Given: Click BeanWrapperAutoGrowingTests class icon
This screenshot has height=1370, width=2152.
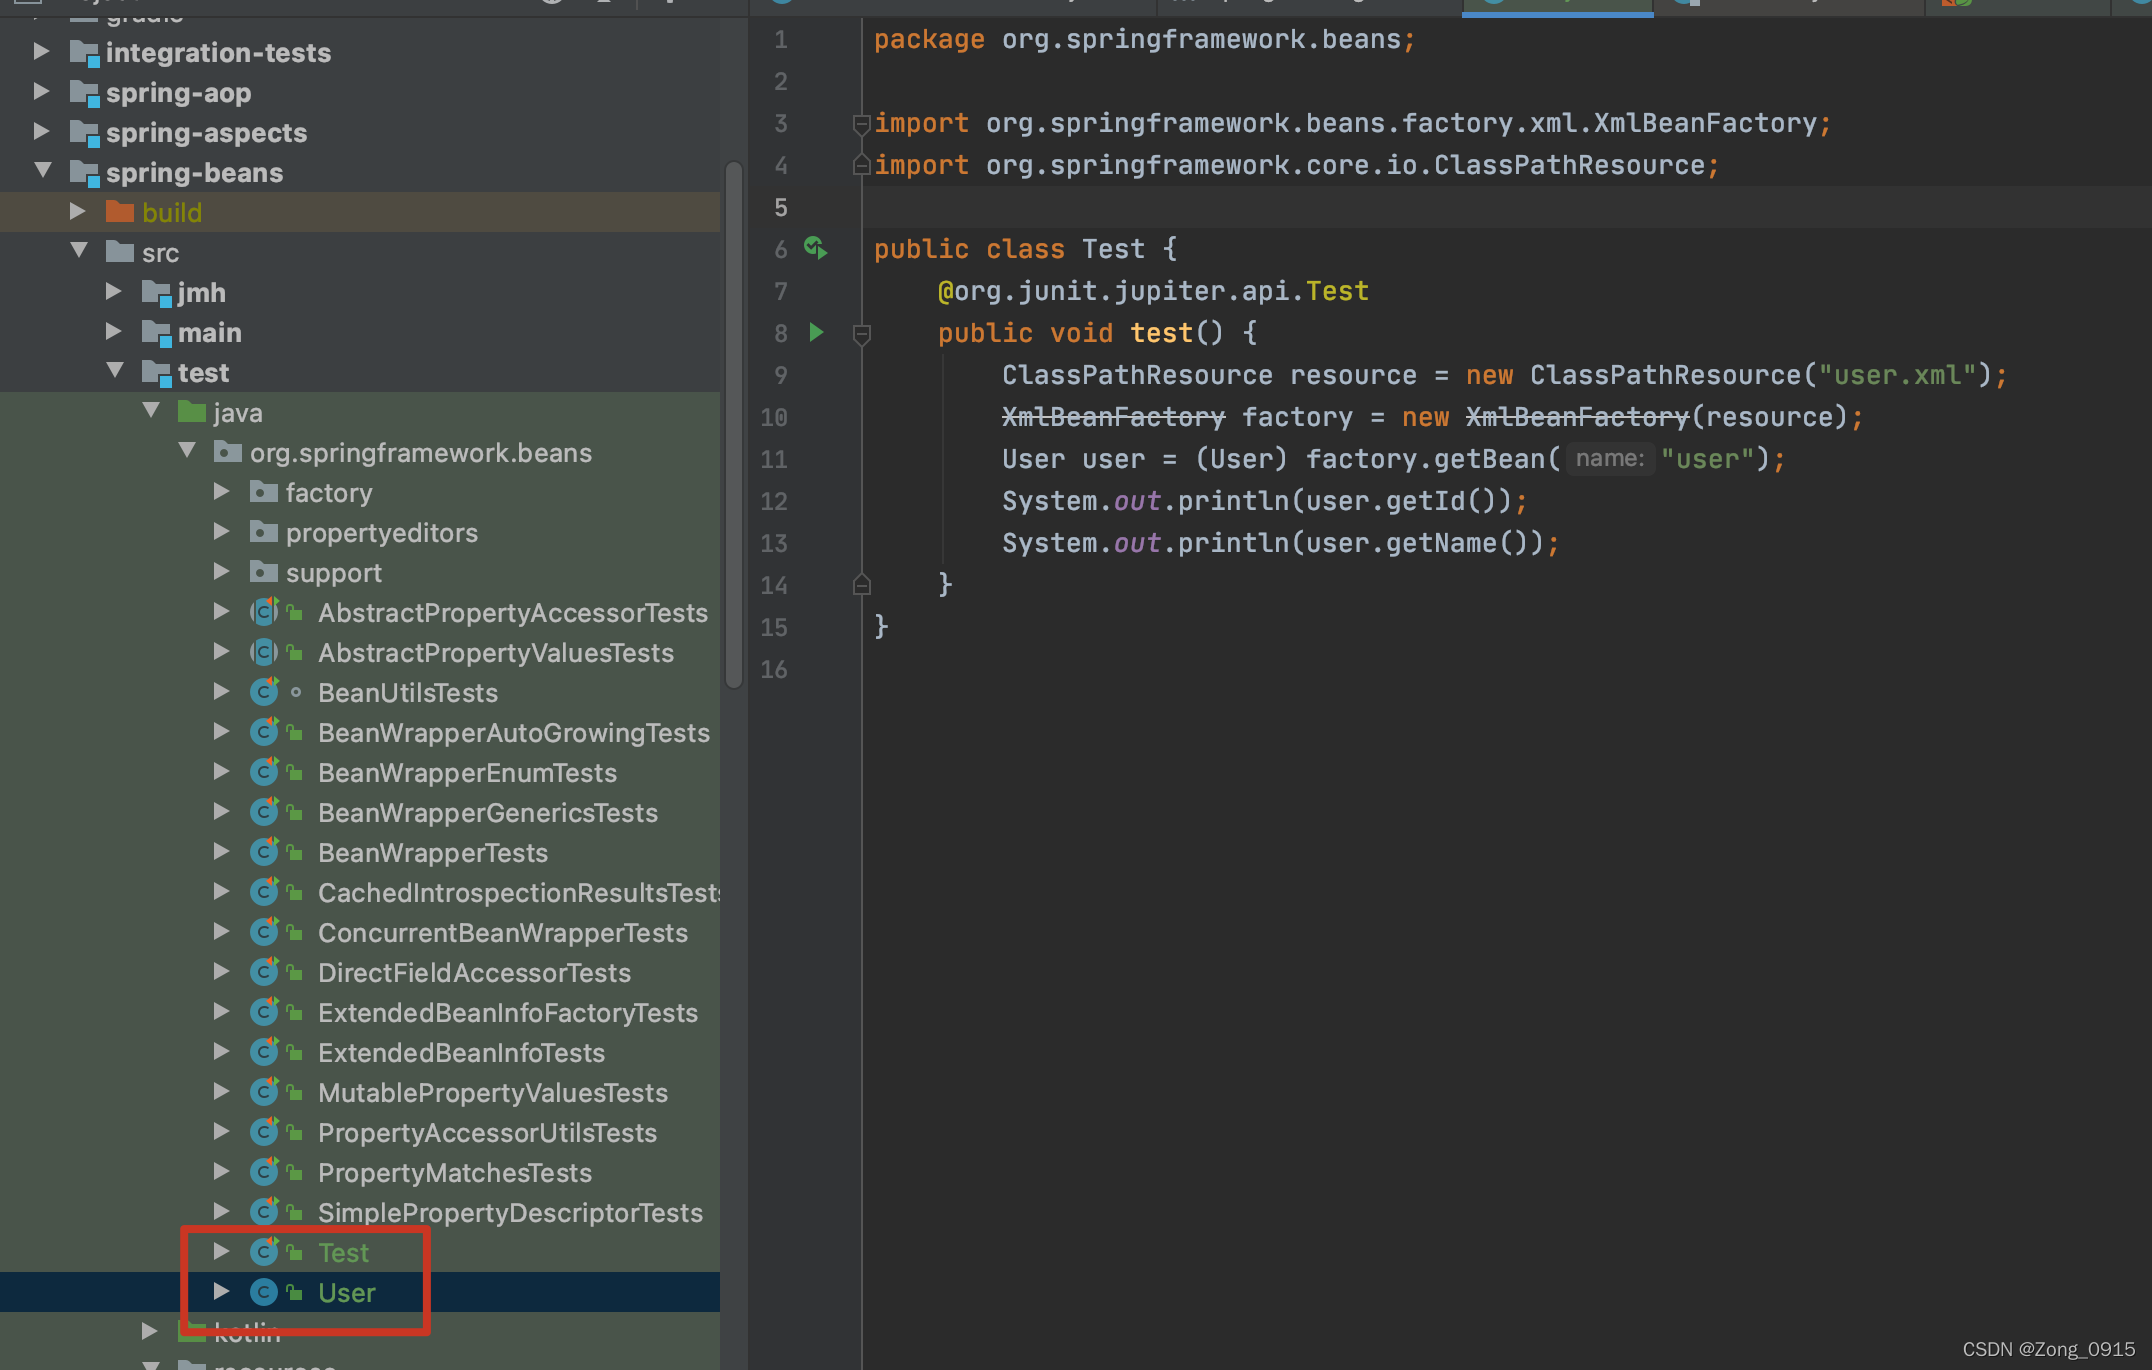Looking at the screenshot, I should click(264, 732).
